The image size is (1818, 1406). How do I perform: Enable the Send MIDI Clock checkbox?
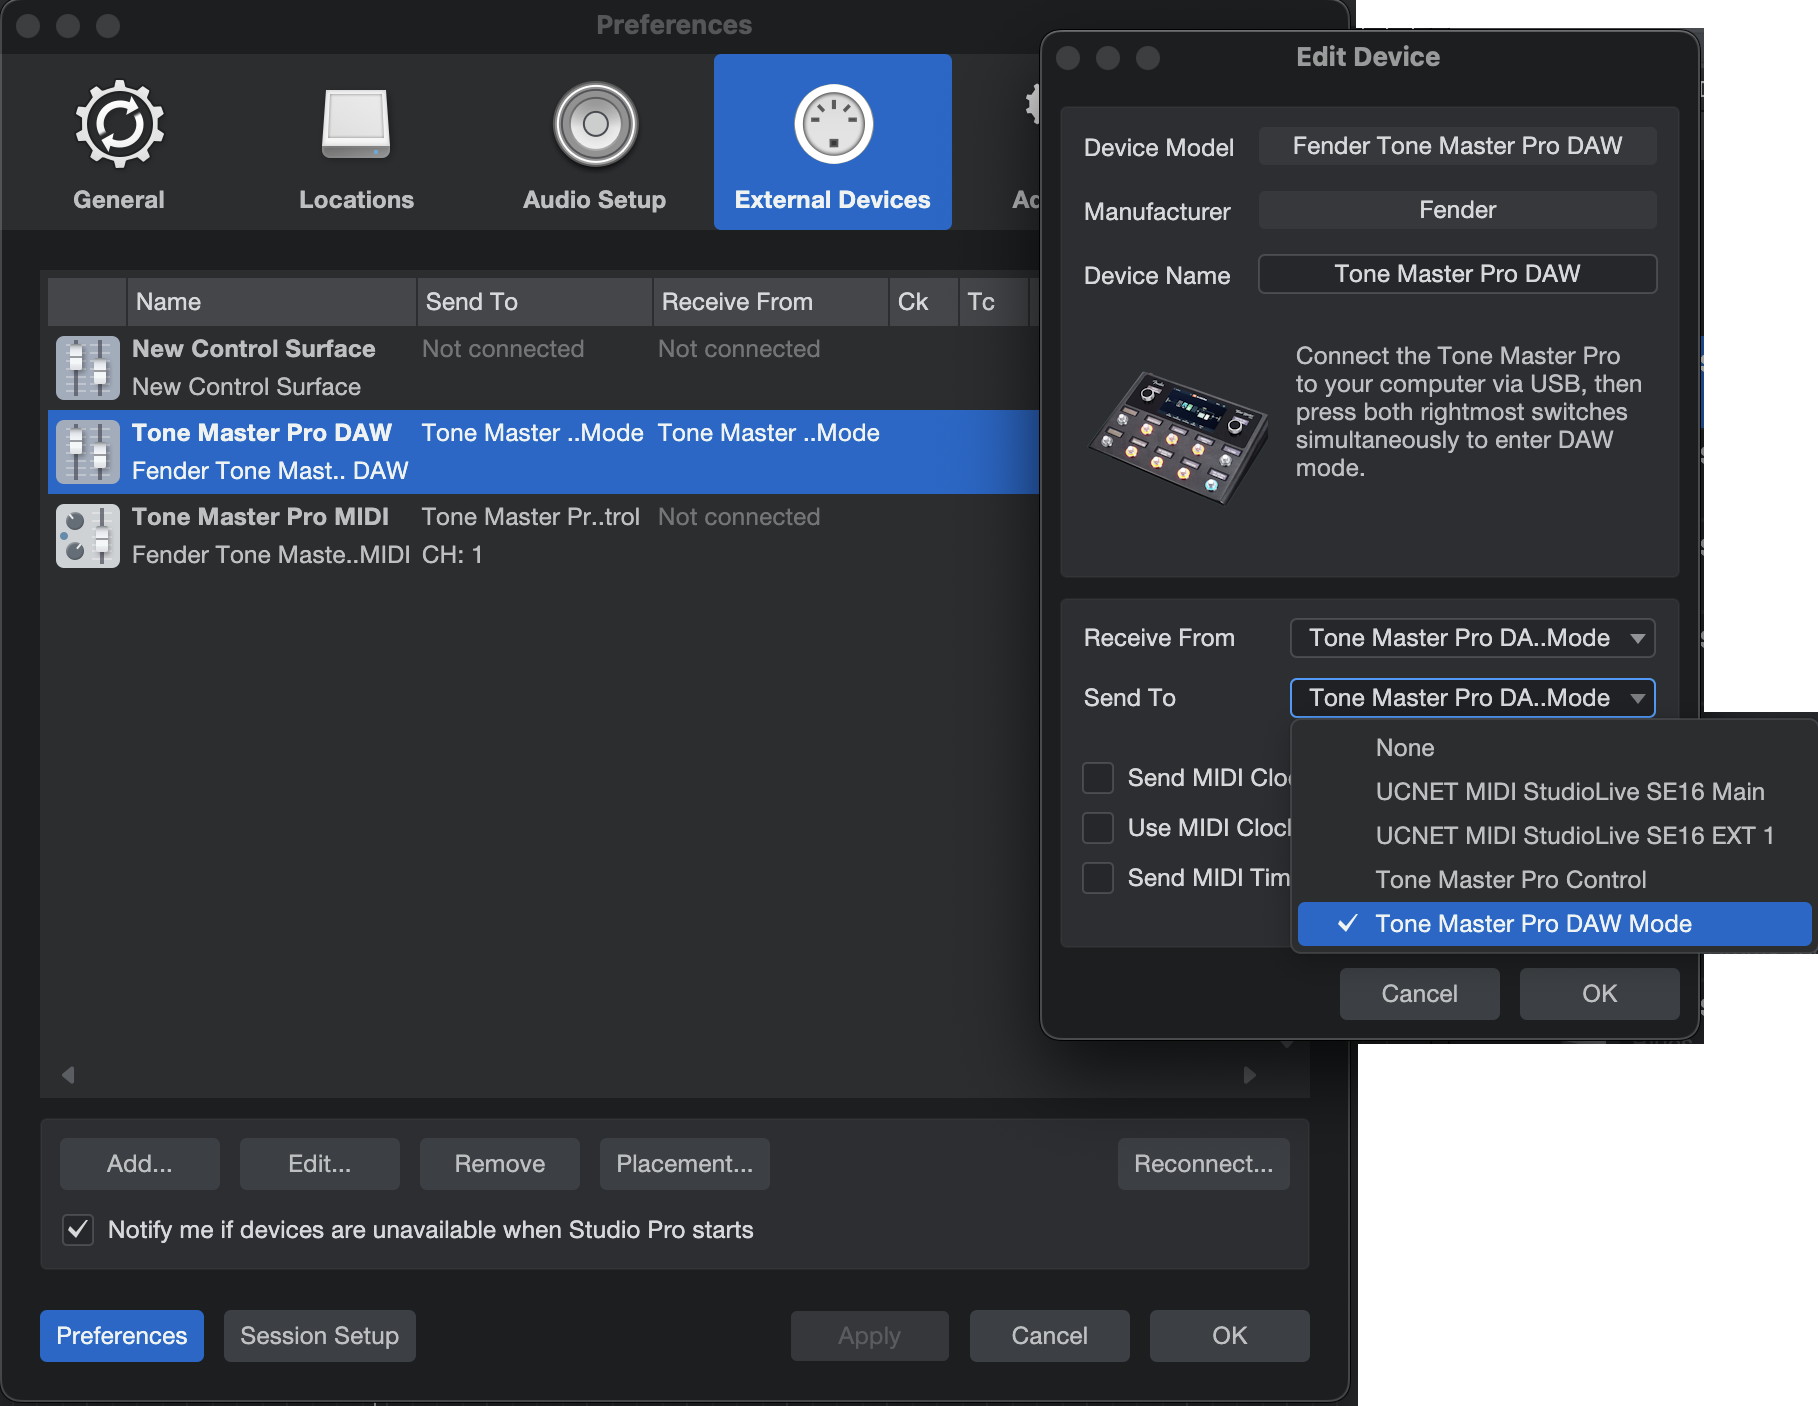[1098, 778]
